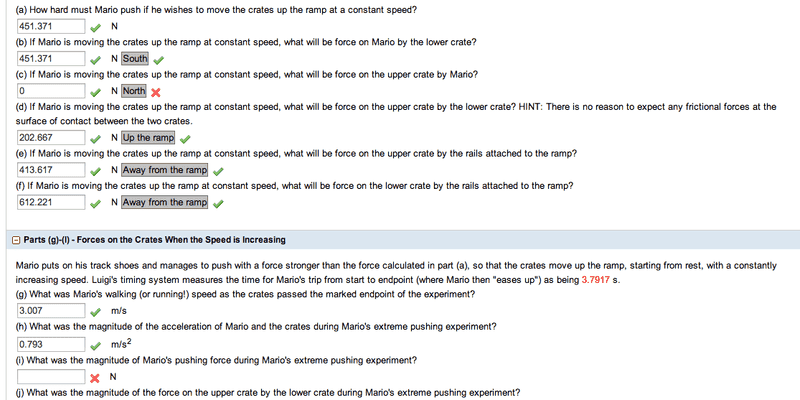Click the part (c) answer field containing 0
Viewport: 800px width, 400px height.
(50, 92)
